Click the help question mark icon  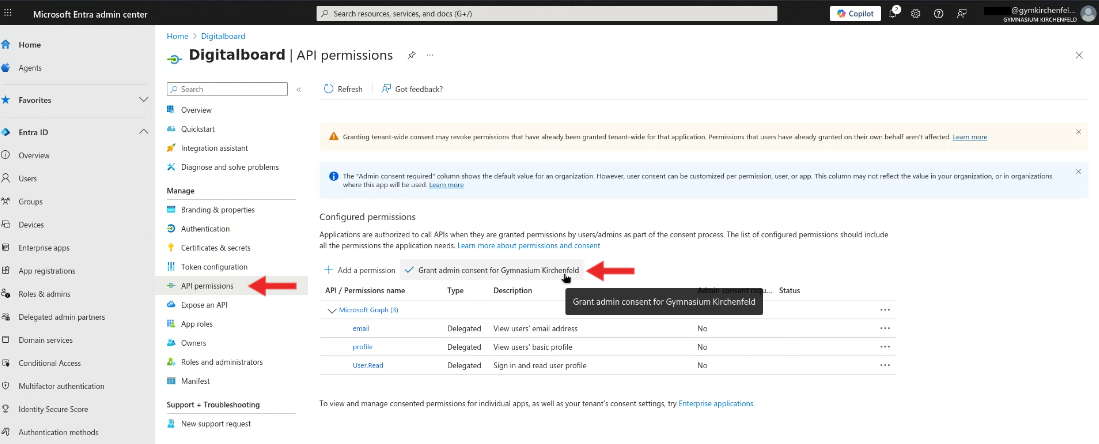tap(938, 14)
